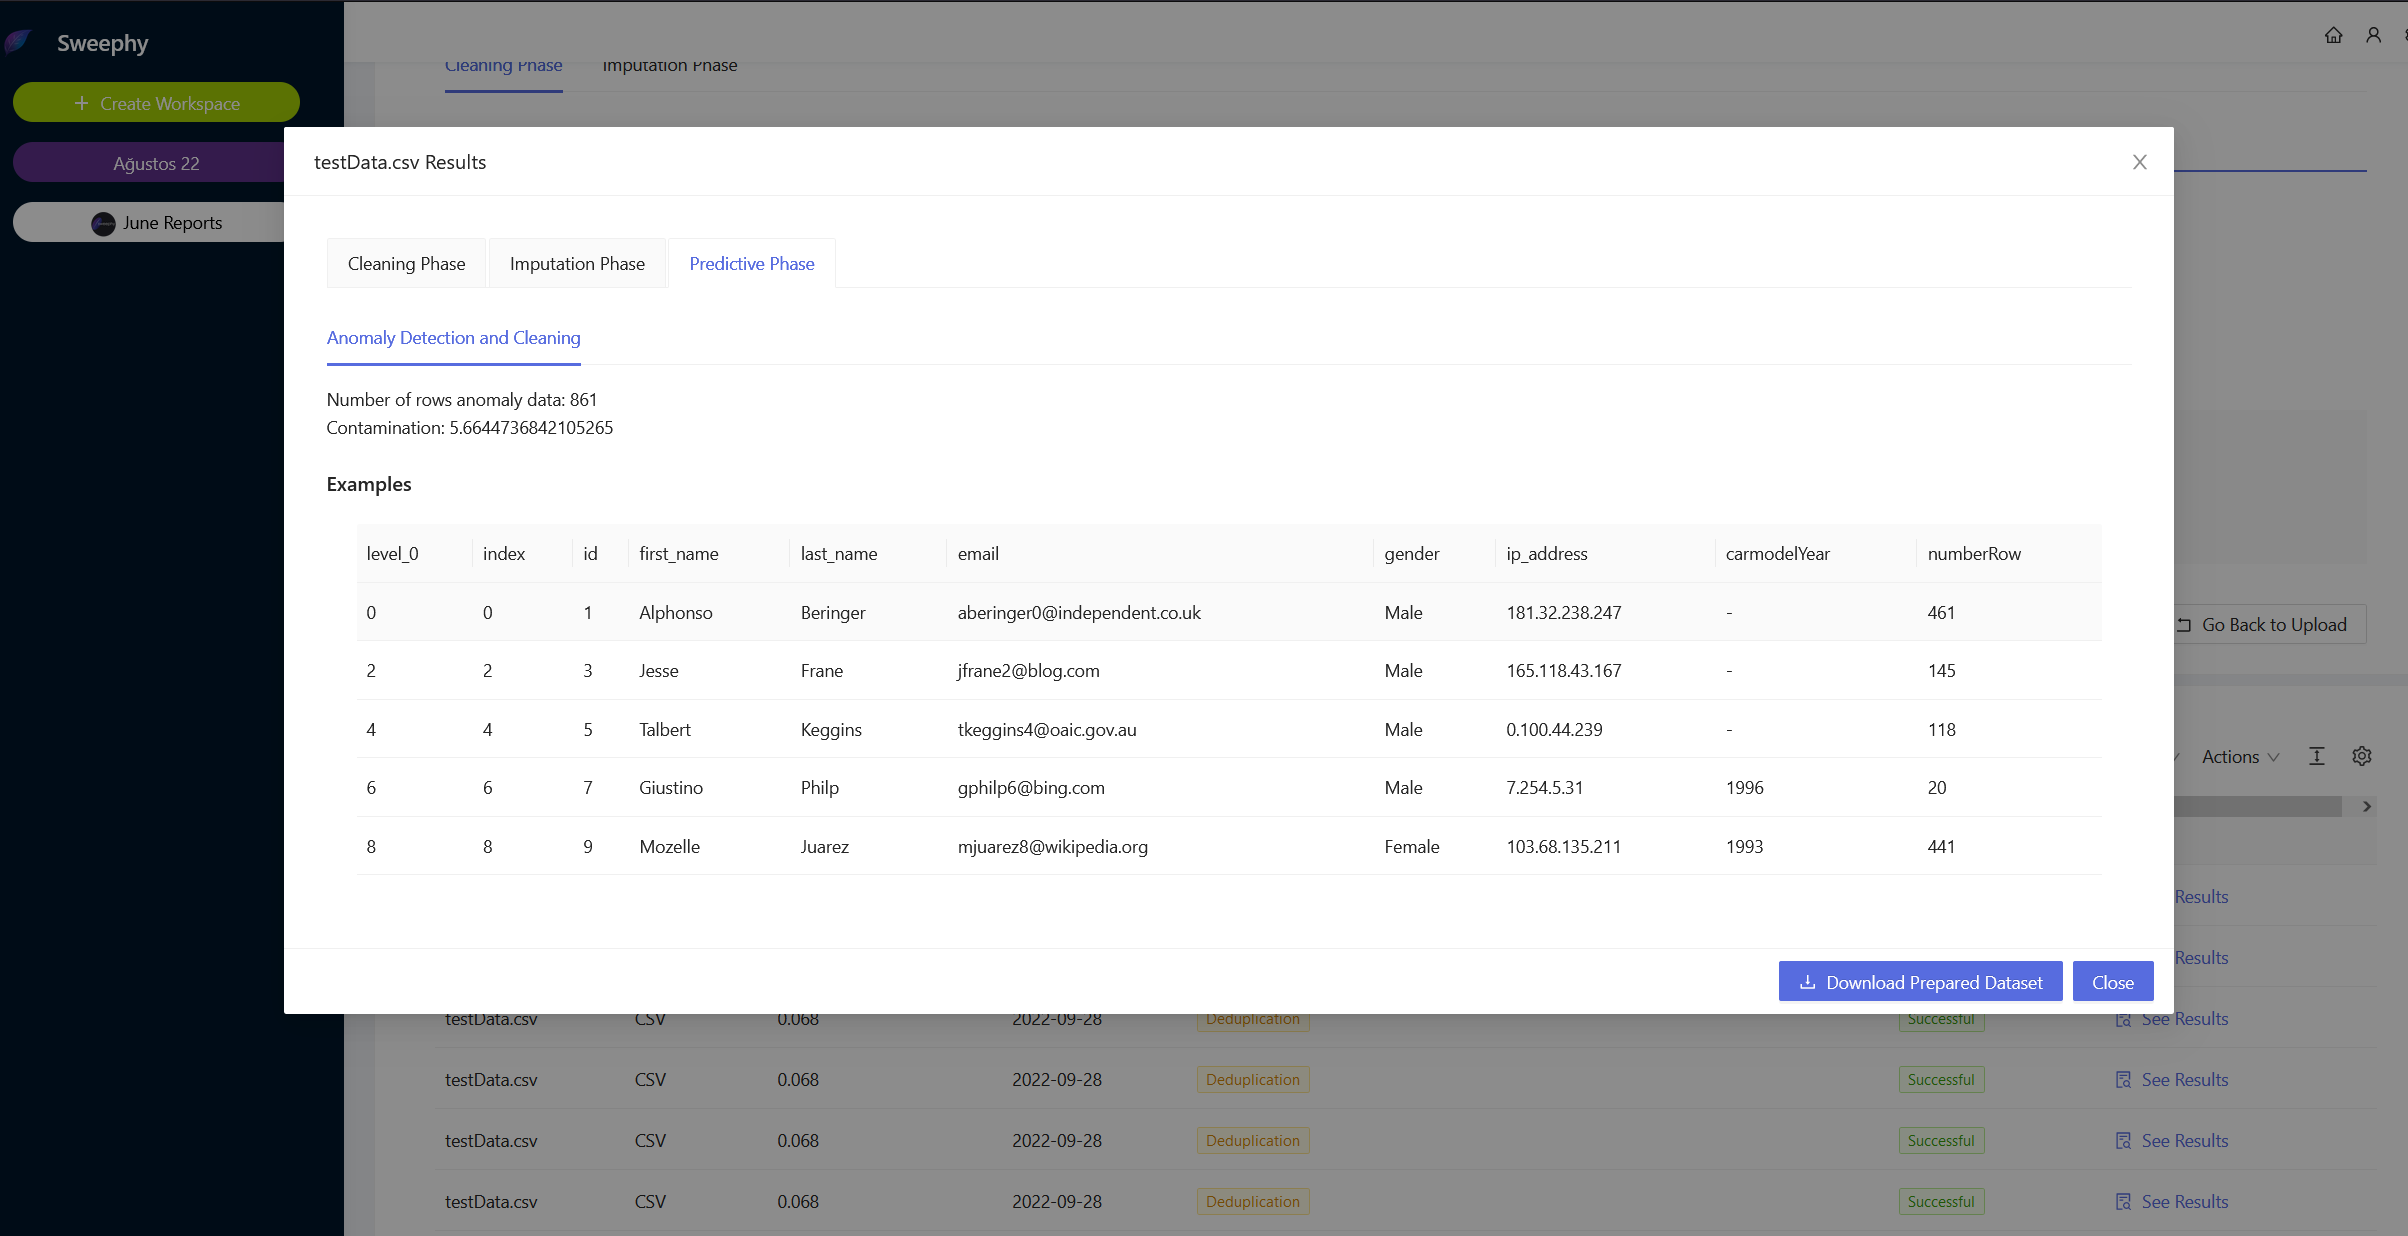Click Number of rows anomaly data text
Screen dimensions: 2408x1236
(x=462, y=399)
